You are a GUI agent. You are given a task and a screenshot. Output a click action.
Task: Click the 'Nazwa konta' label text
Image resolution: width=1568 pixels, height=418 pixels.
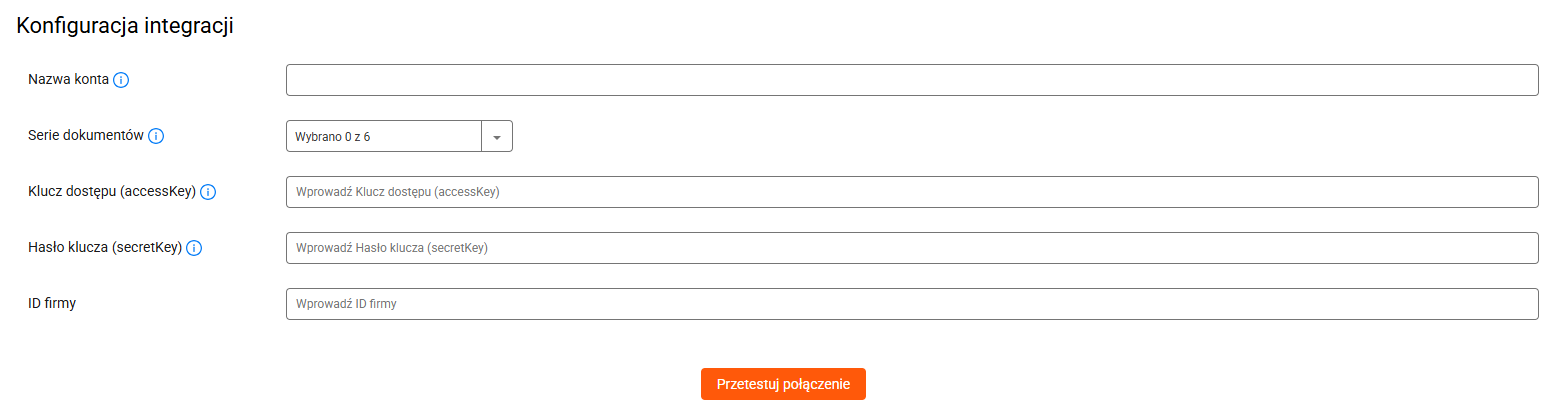click(x=68, y=80)
